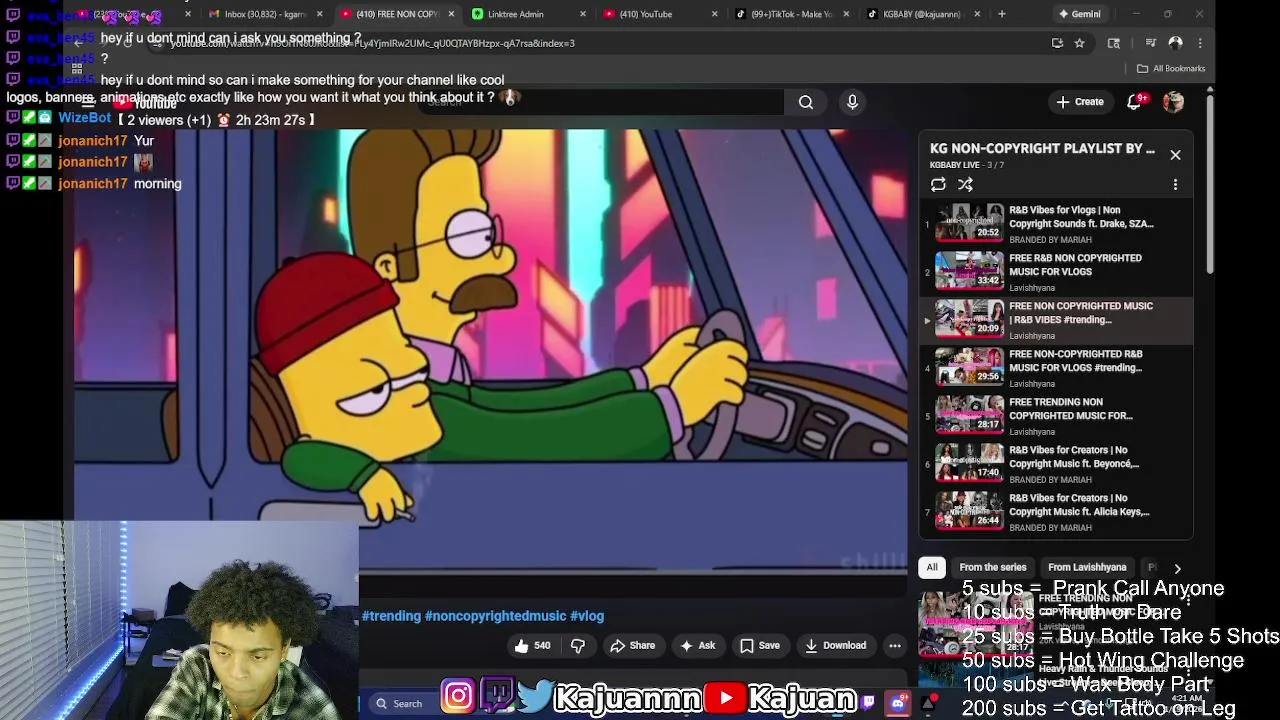Open the KG NON-COPYRIGHT PLAYLIST title link
Viewport: 1280px width, 720px height.
coord(1042,148)
